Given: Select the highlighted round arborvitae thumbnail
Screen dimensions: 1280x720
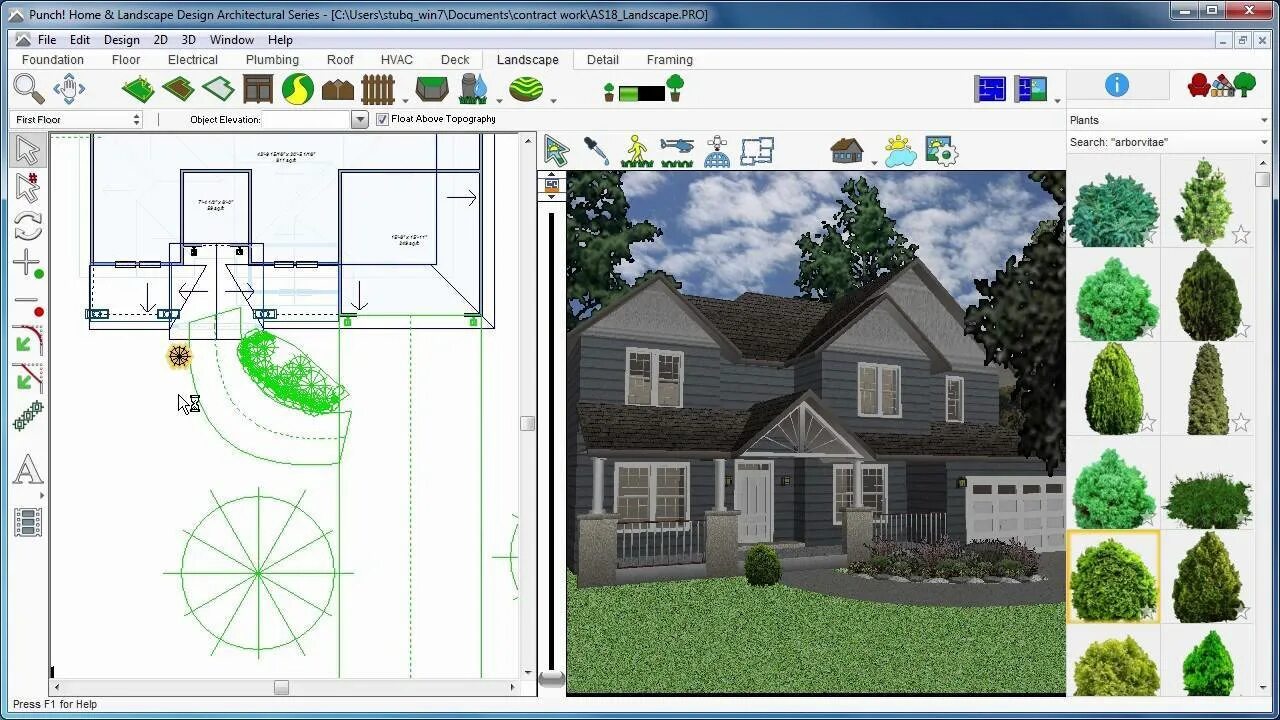Looking at the screenshot, I should (x=1113, y=578).
